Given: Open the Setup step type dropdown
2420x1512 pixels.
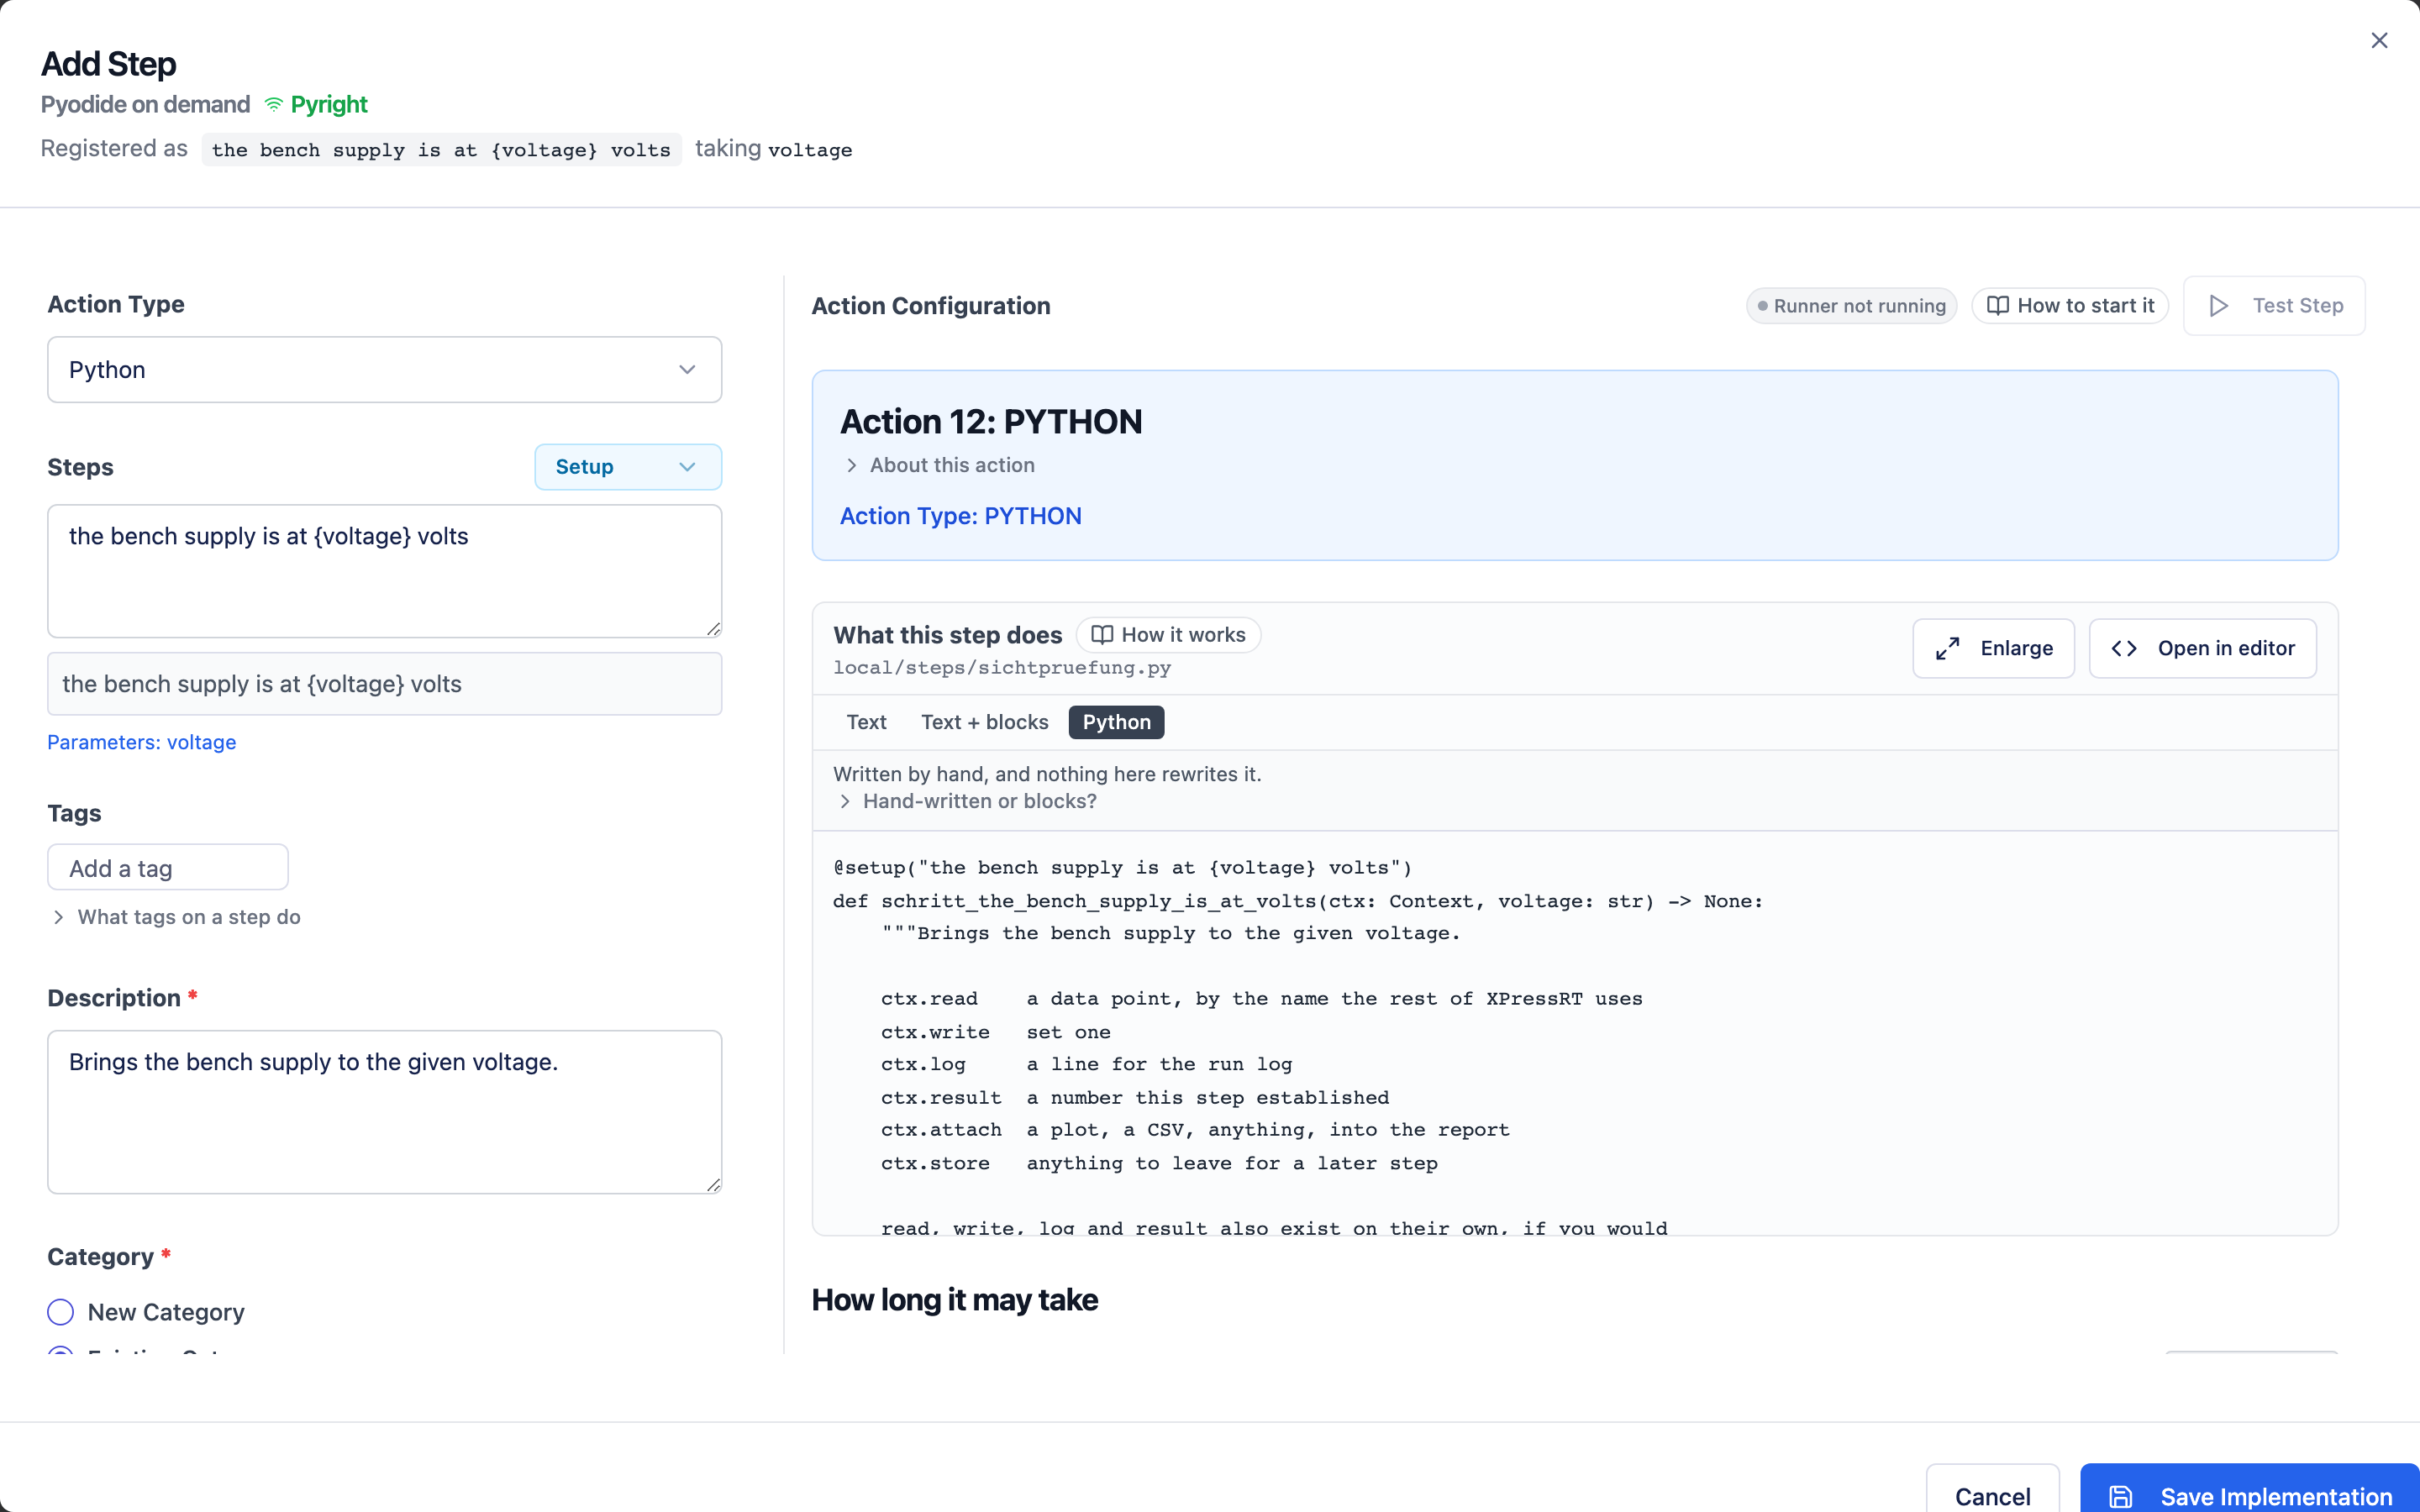Looking at the screenshot, I should (x=628, y=467).
